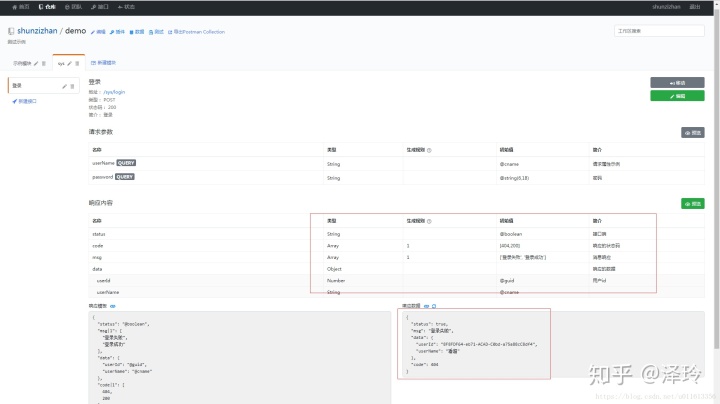Image resolution: width=720 pixels, height=404 pixels.
Task: Click the green edit button
Action: 677,96
